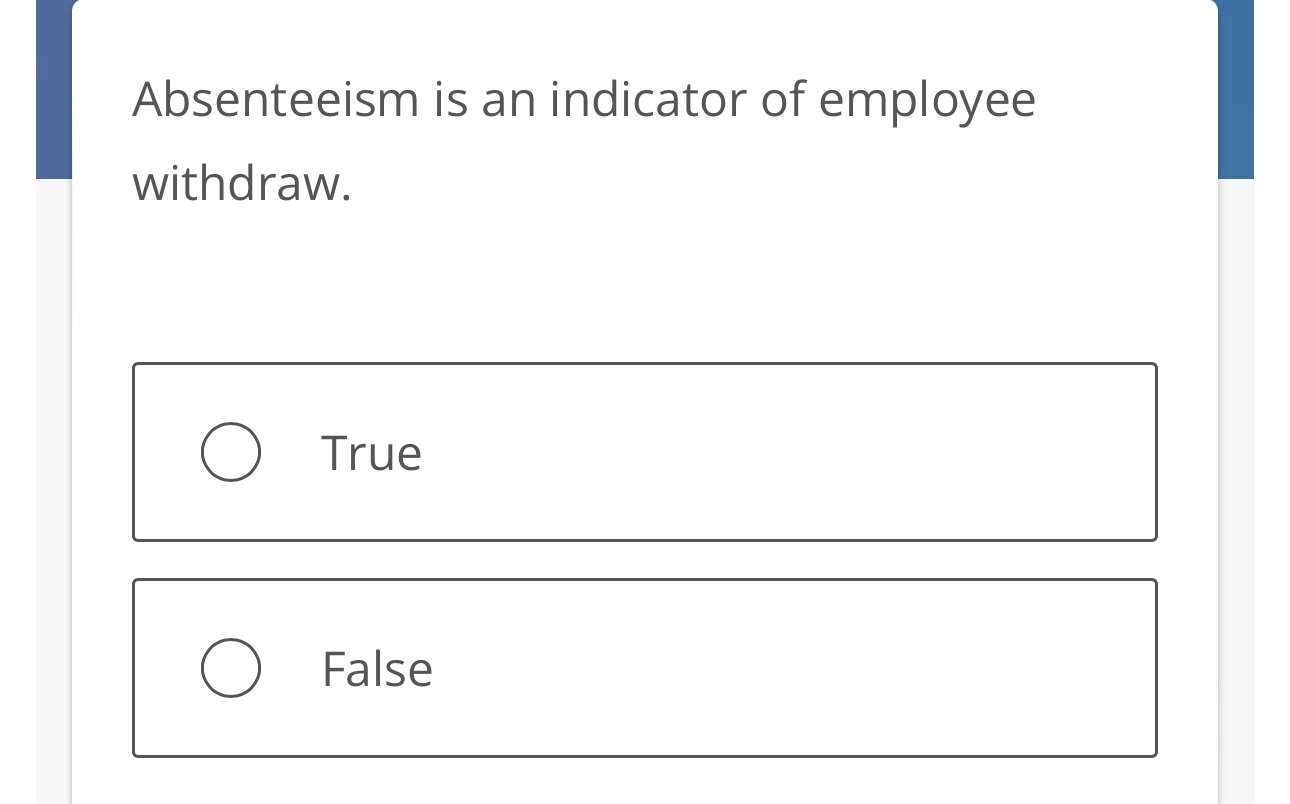Click the border of the False option

click(645, 580)
